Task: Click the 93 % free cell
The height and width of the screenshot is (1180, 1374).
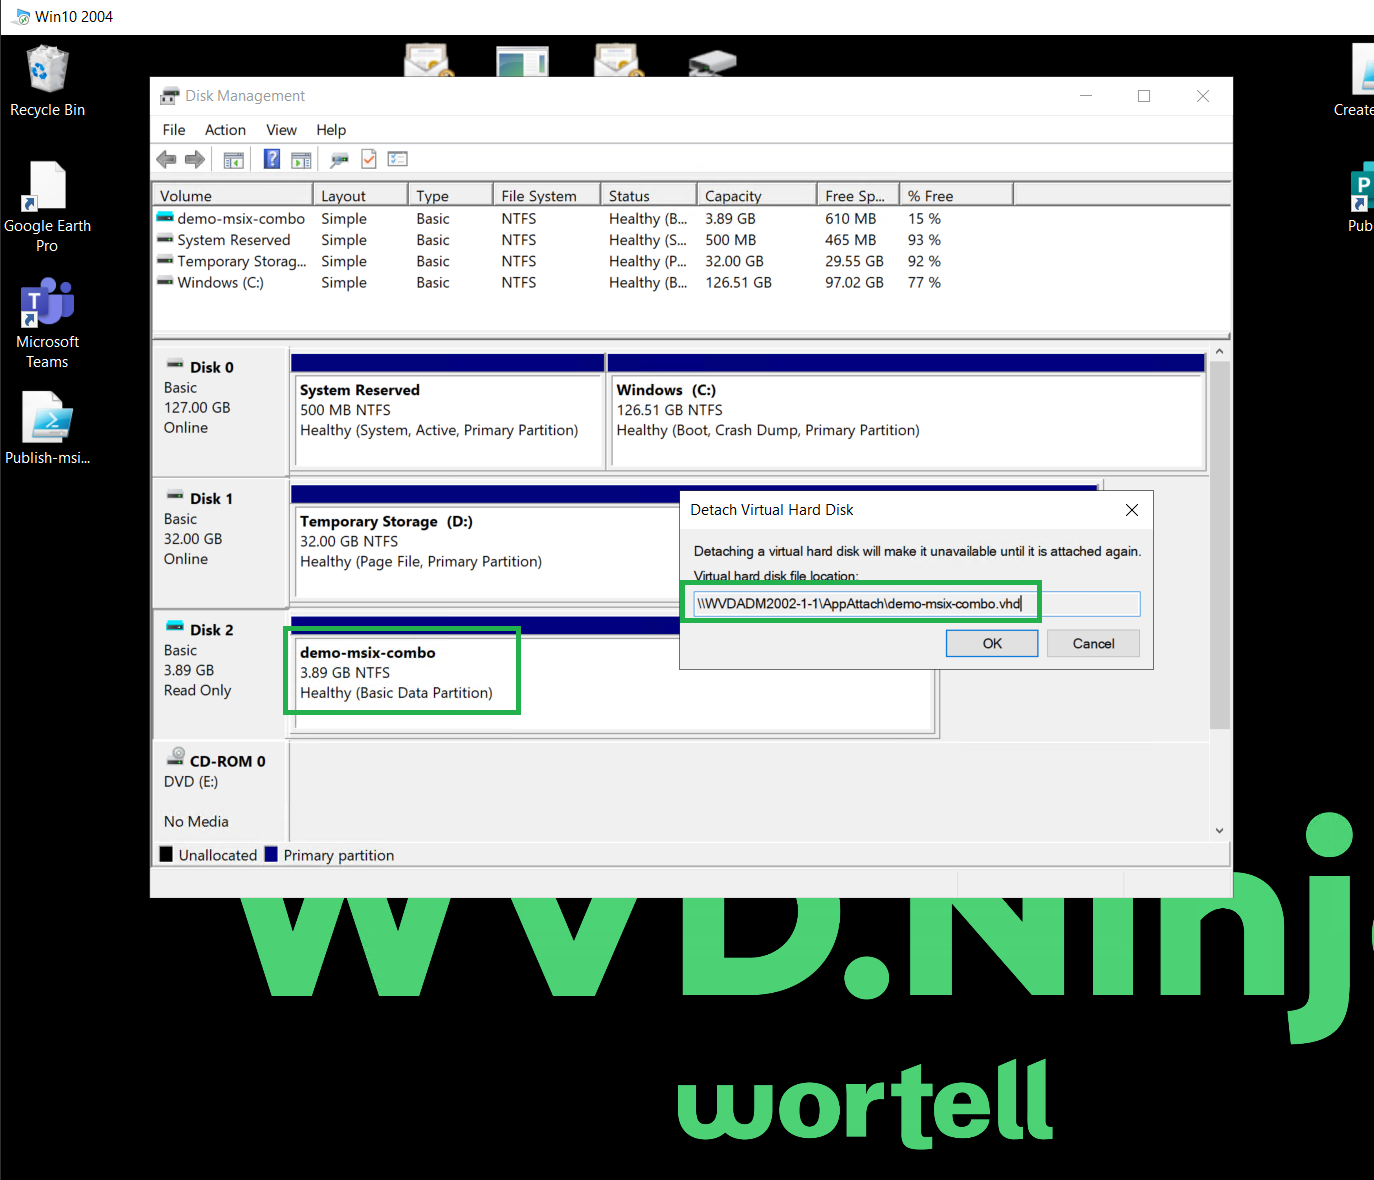Action: click(x=924, y=240)
